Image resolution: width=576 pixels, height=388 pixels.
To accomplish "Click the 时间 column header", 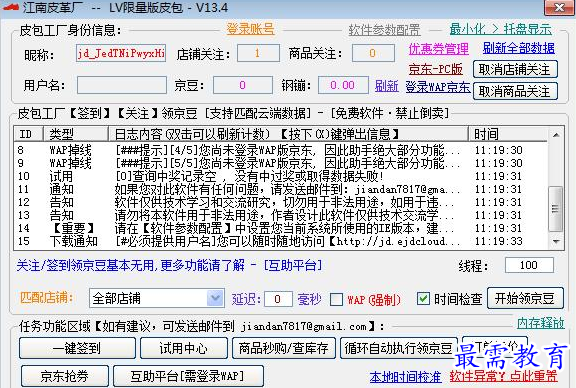I will click(508, 134).
